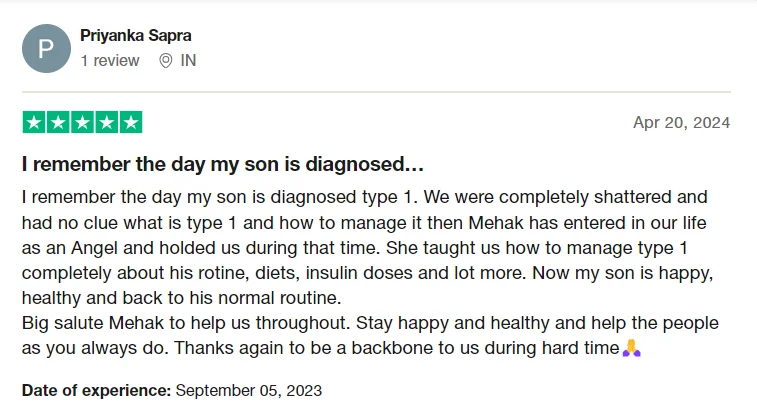This screenshot has height=417, width=757.
Task: Click the "IN" country code
Action: (188, 61)
